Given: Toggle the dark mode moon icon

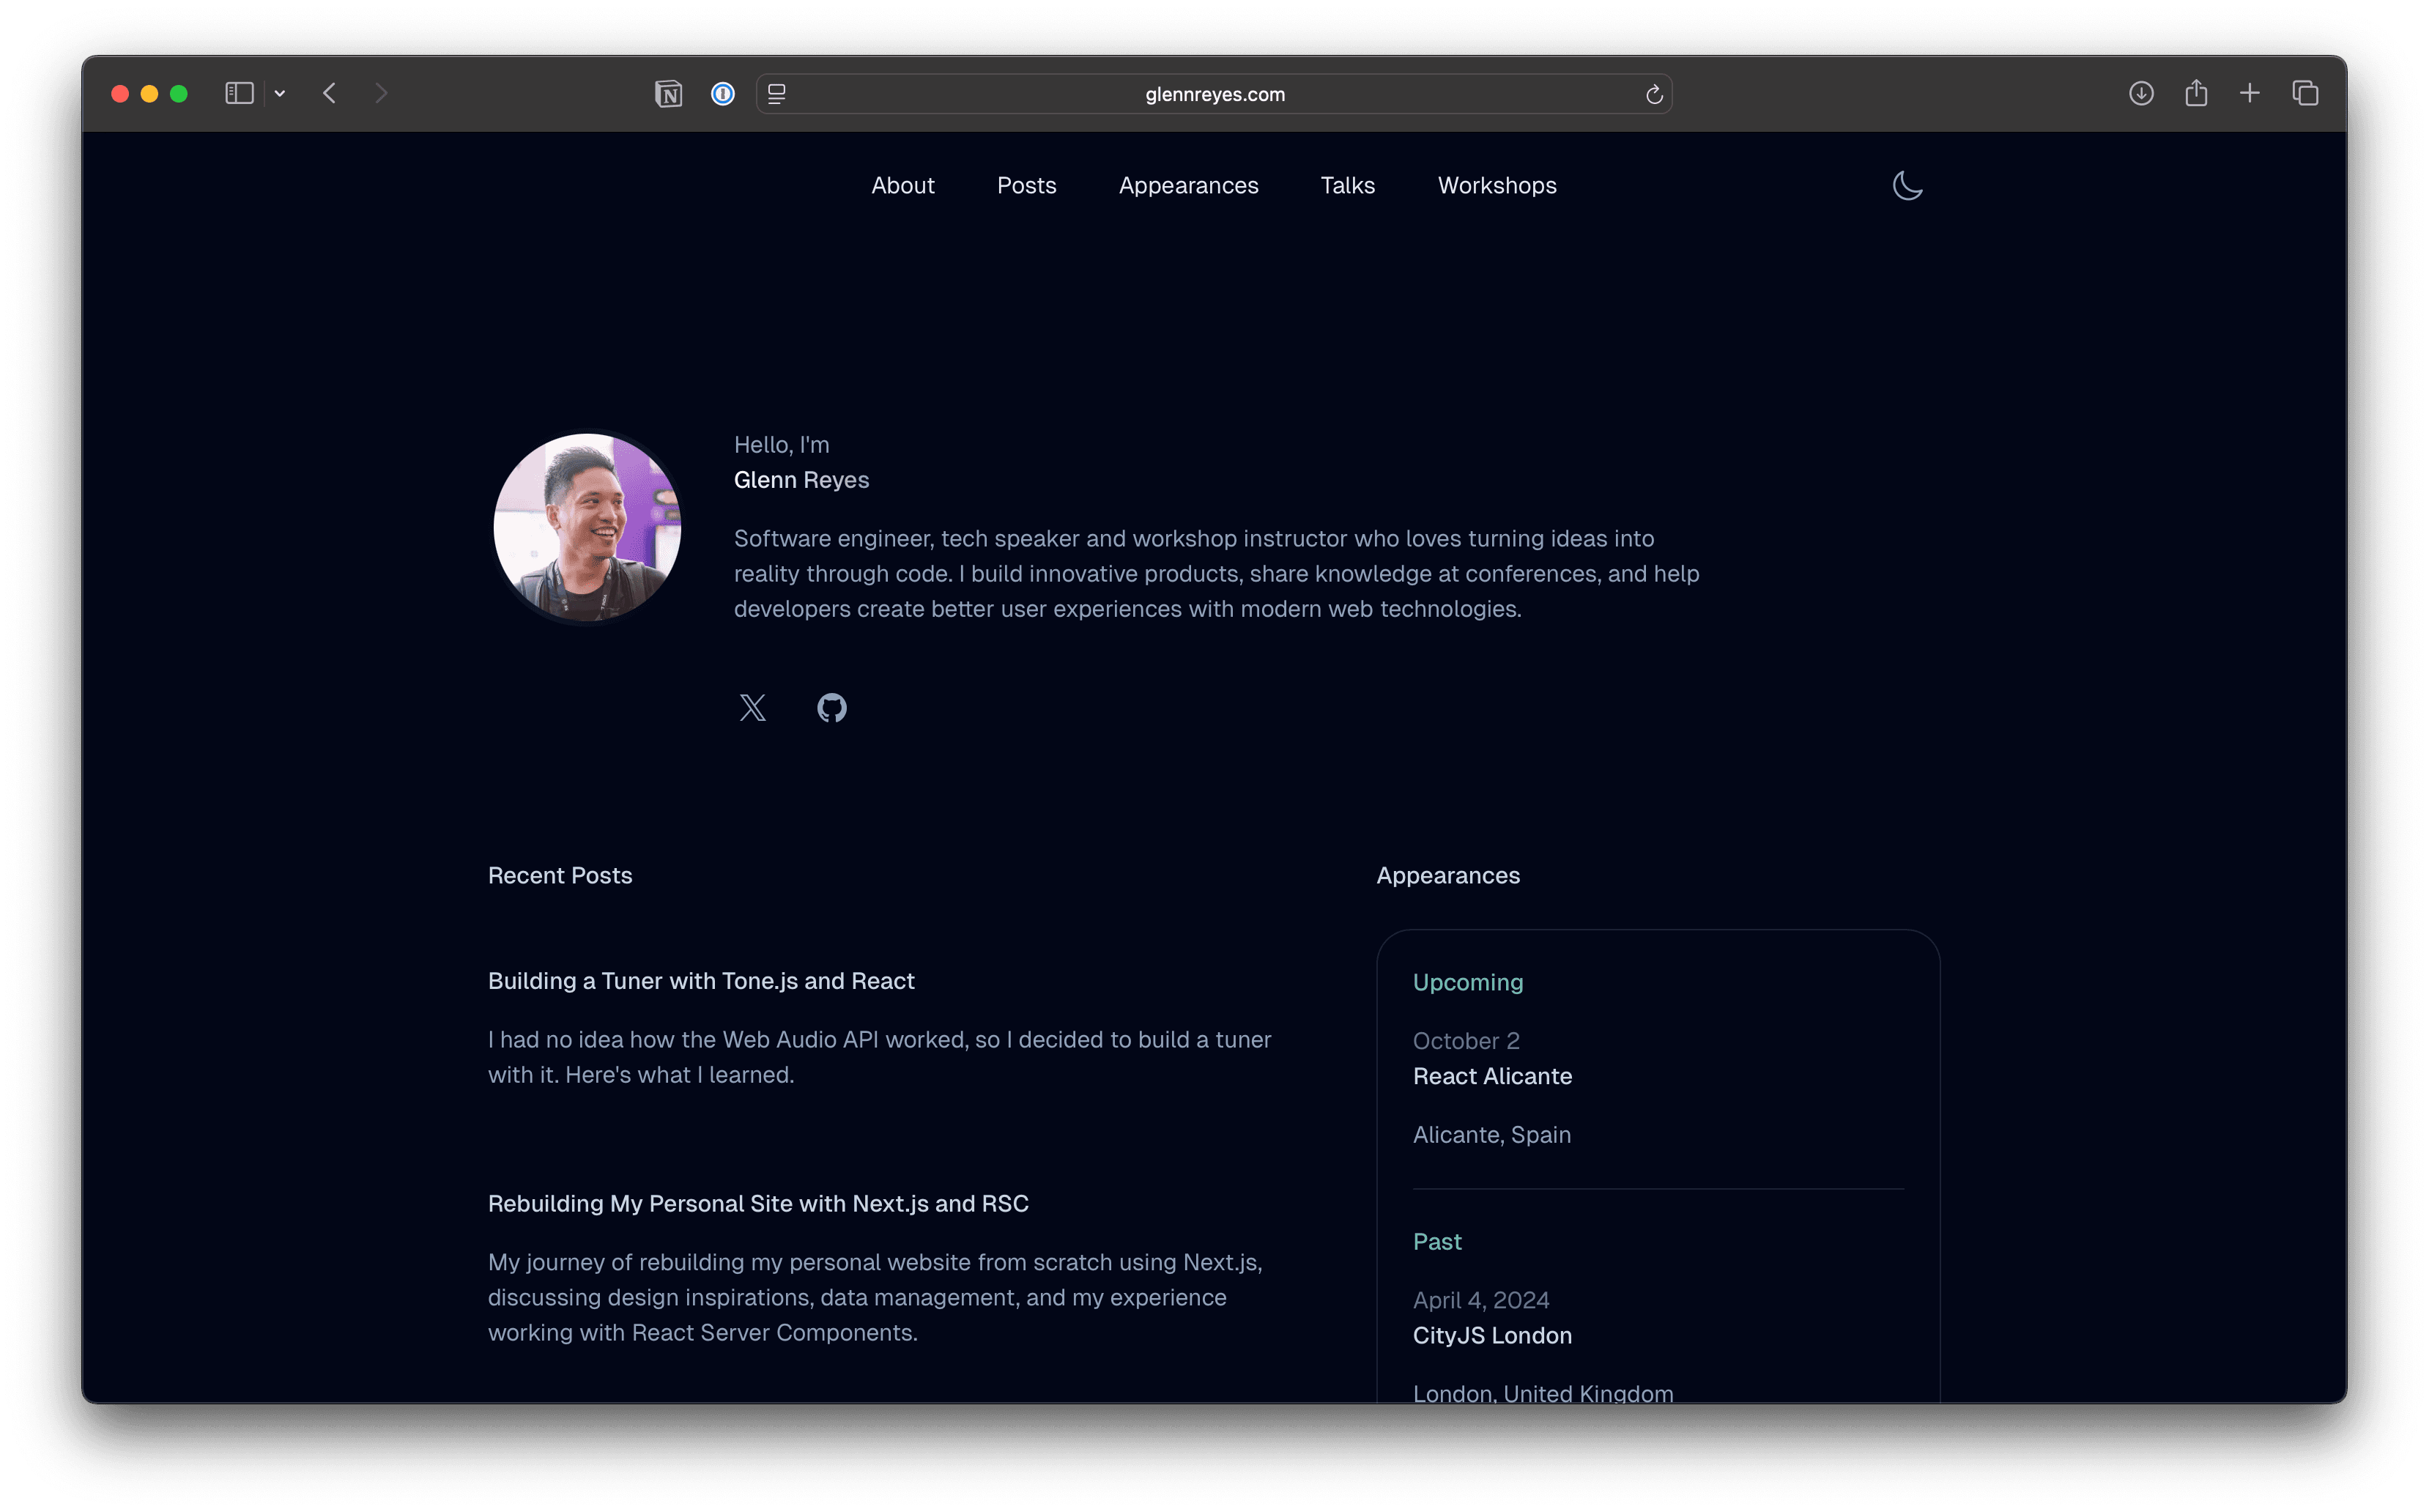Looking at the screenshot, I should [x=1908, y=186].
